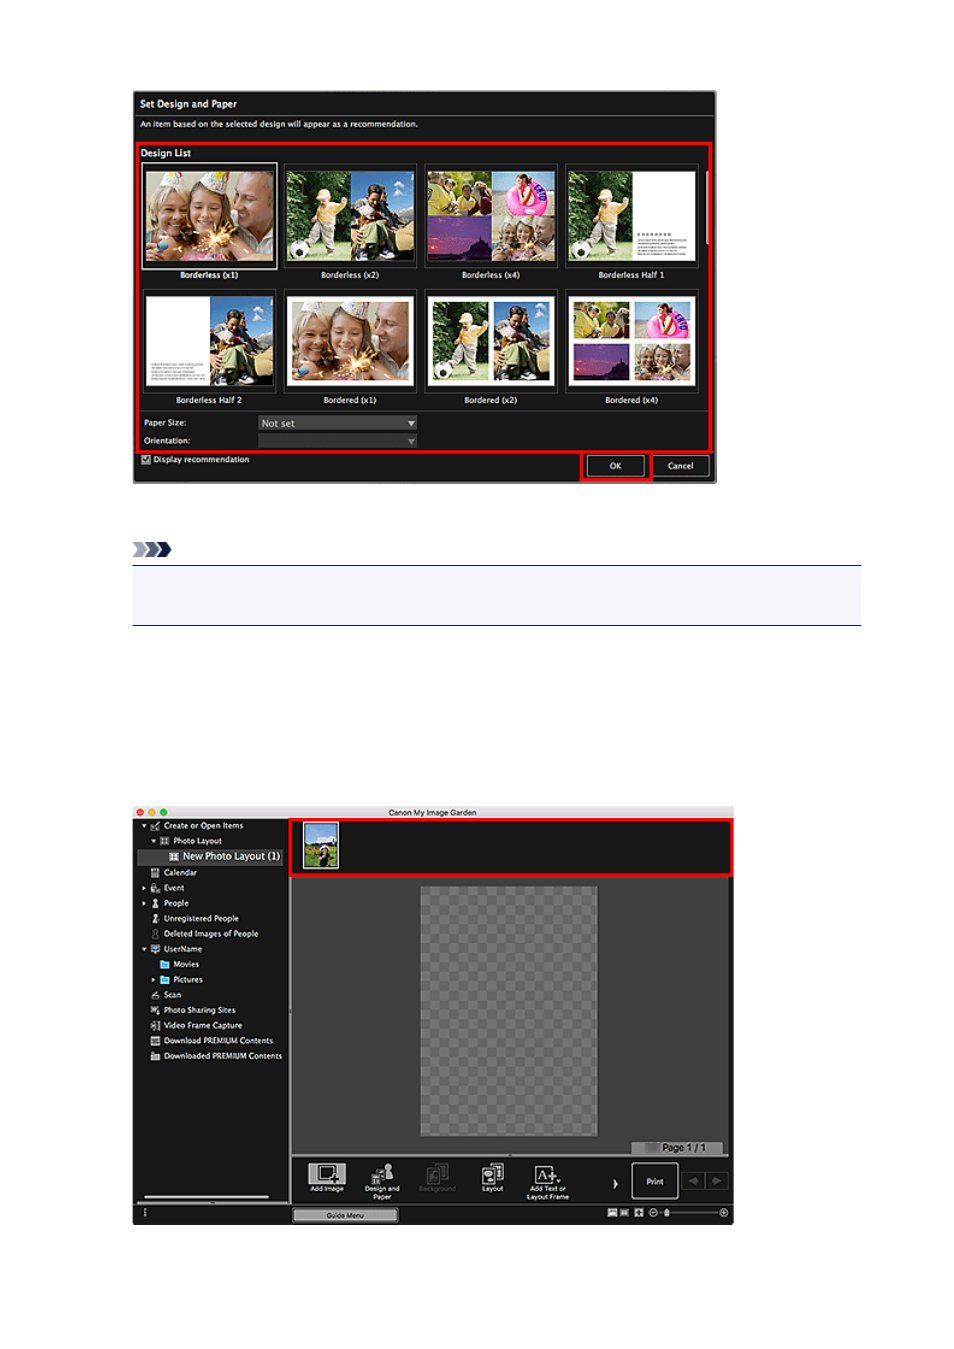
Task: Open the Layout tool
Action: (x=492, y=1177)
